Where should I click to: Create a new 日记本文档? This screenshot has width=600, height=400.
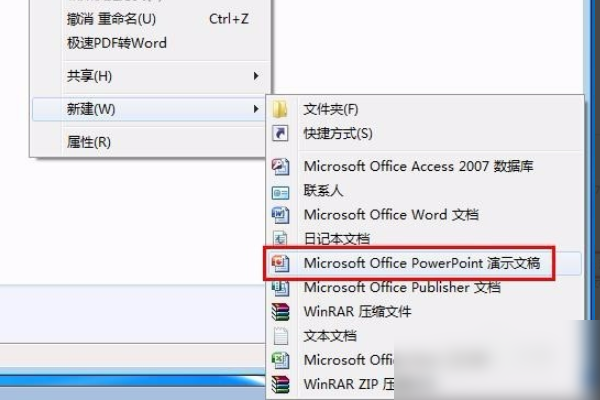coord(425,239)
